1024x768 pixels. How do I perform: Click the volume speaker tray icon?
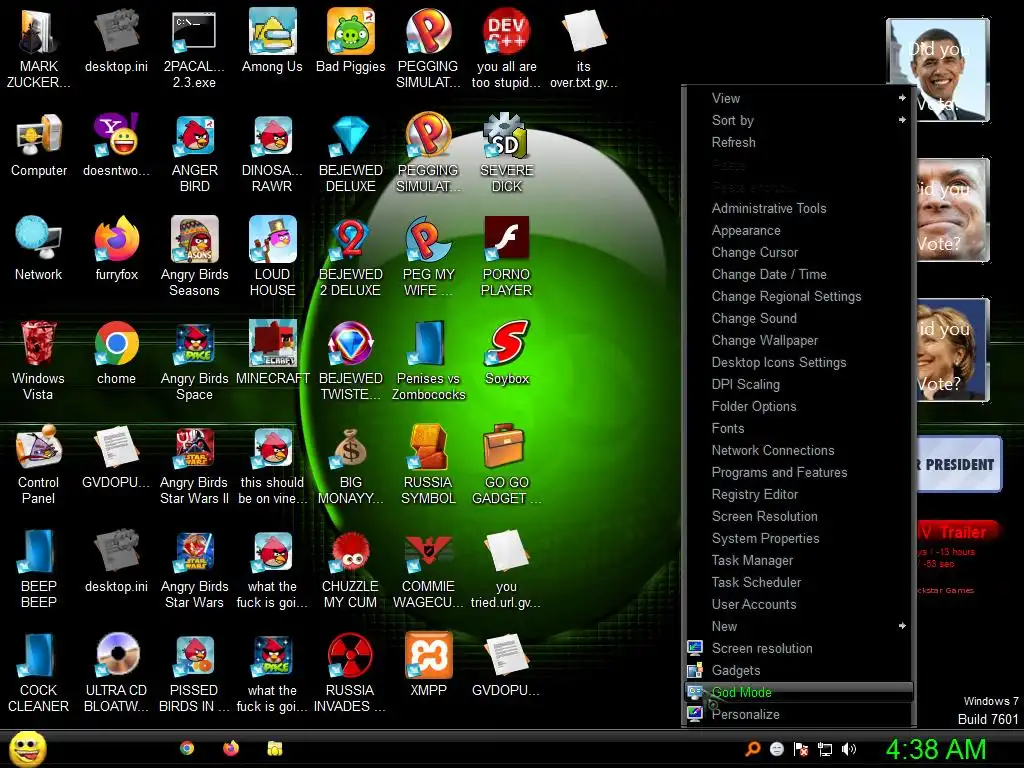[849, 749]
